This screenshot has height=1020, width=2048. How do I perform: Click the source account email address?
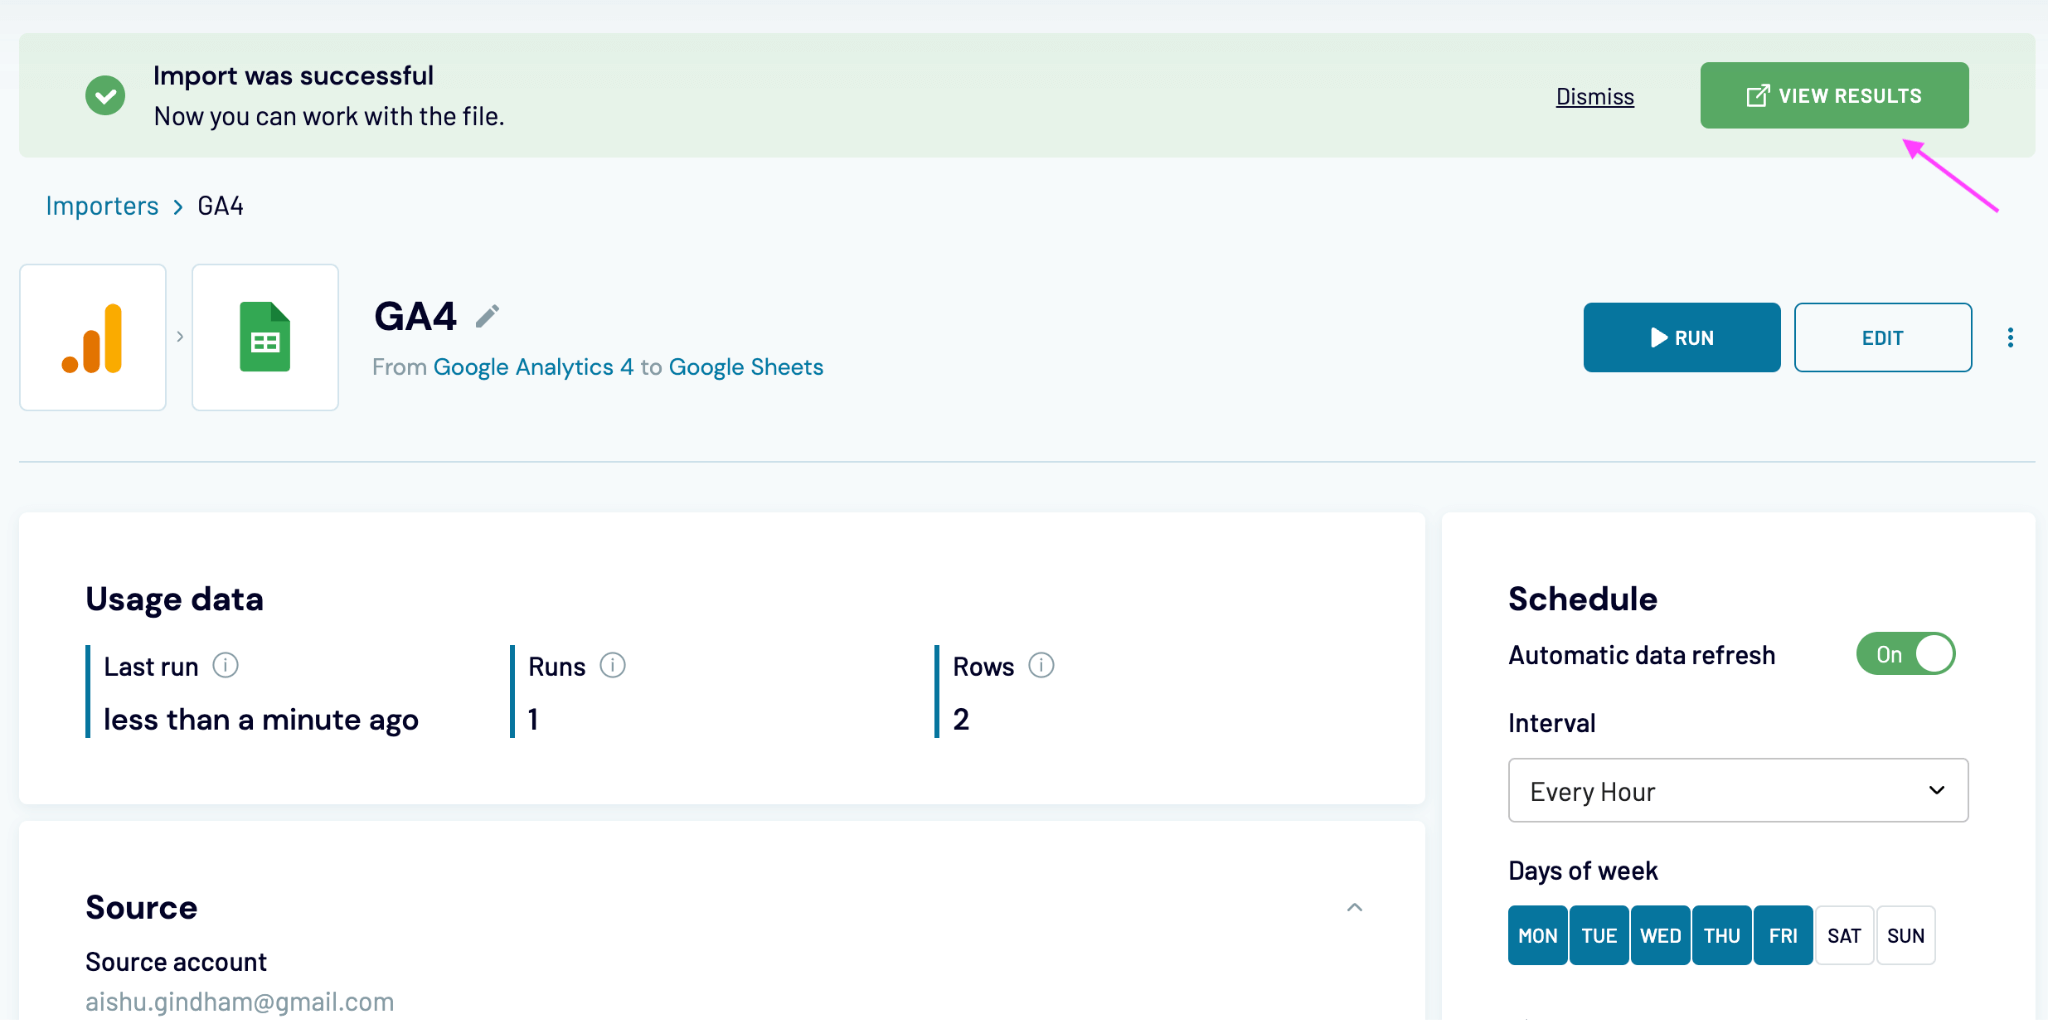pyautogui.click(x=239, y=1001)
